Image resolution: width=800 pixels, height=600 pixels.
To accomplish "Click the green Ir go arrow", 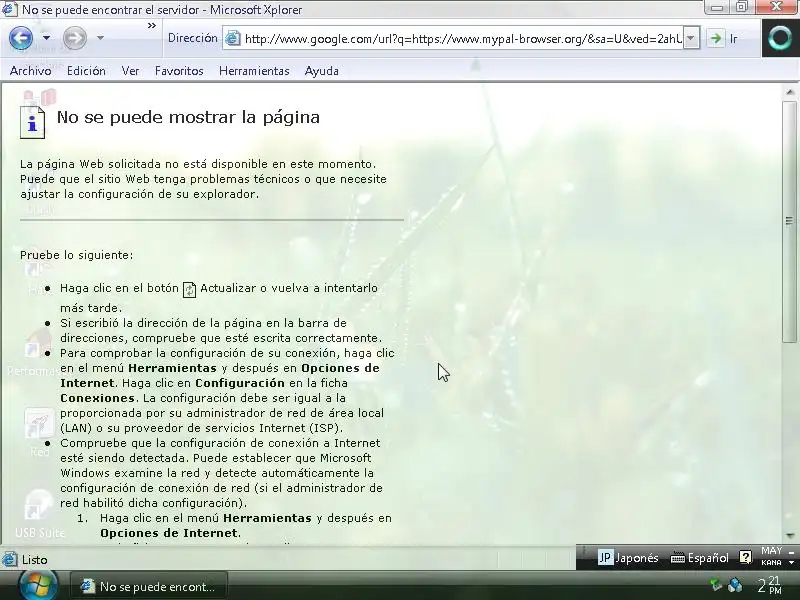I will [716, 38].
